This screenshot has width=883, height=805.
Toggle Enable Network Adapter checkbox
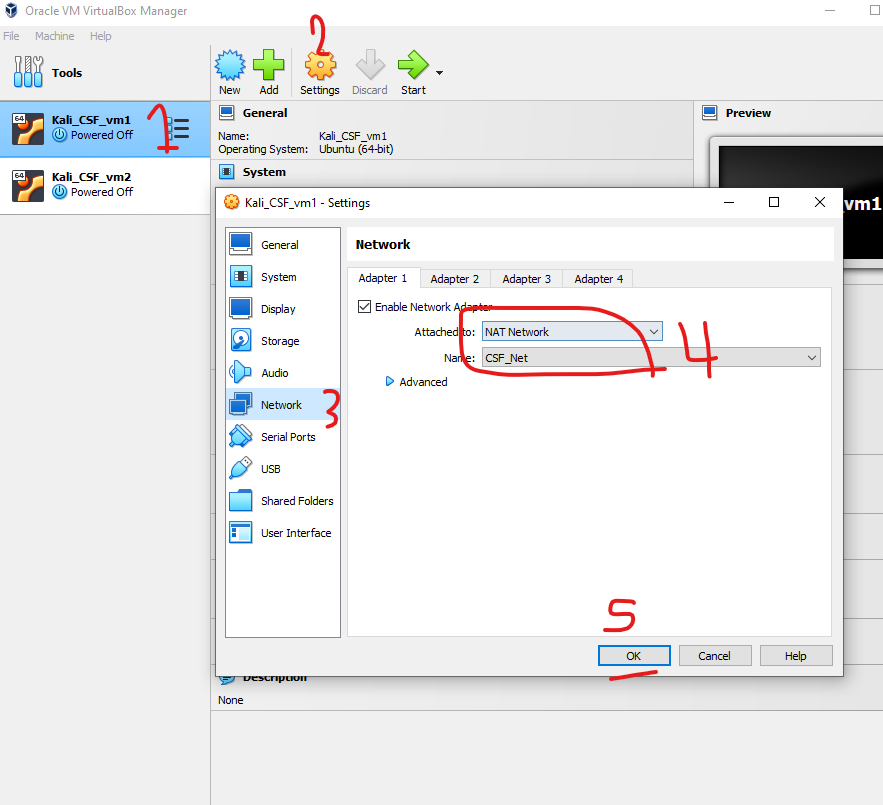pos(364,306)
